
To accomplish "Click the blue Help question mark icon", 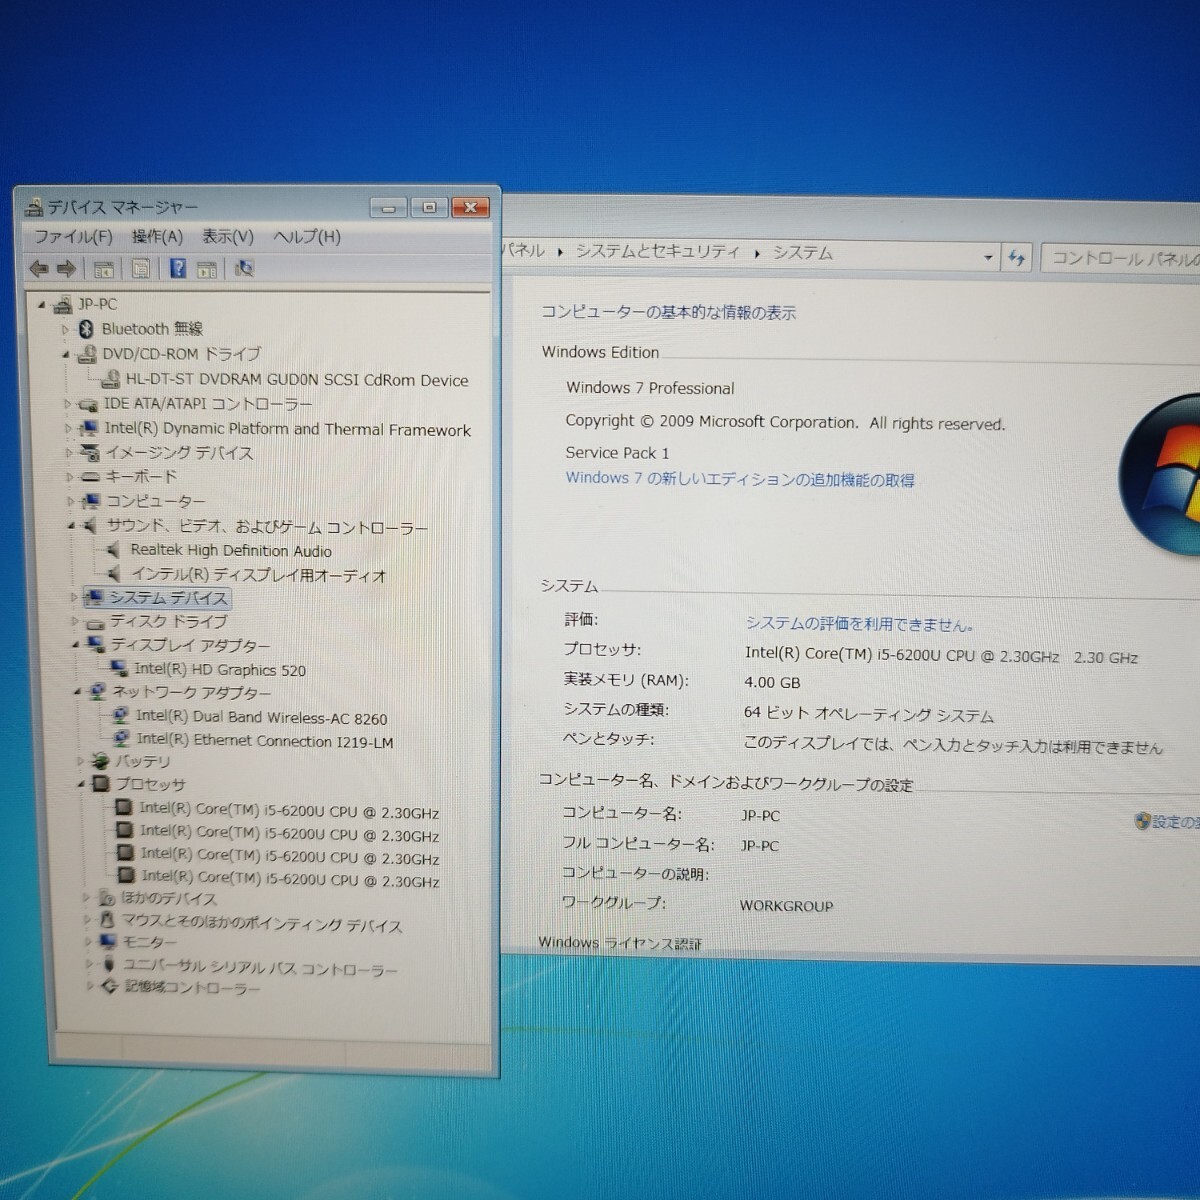I will (x=177, y=268).
